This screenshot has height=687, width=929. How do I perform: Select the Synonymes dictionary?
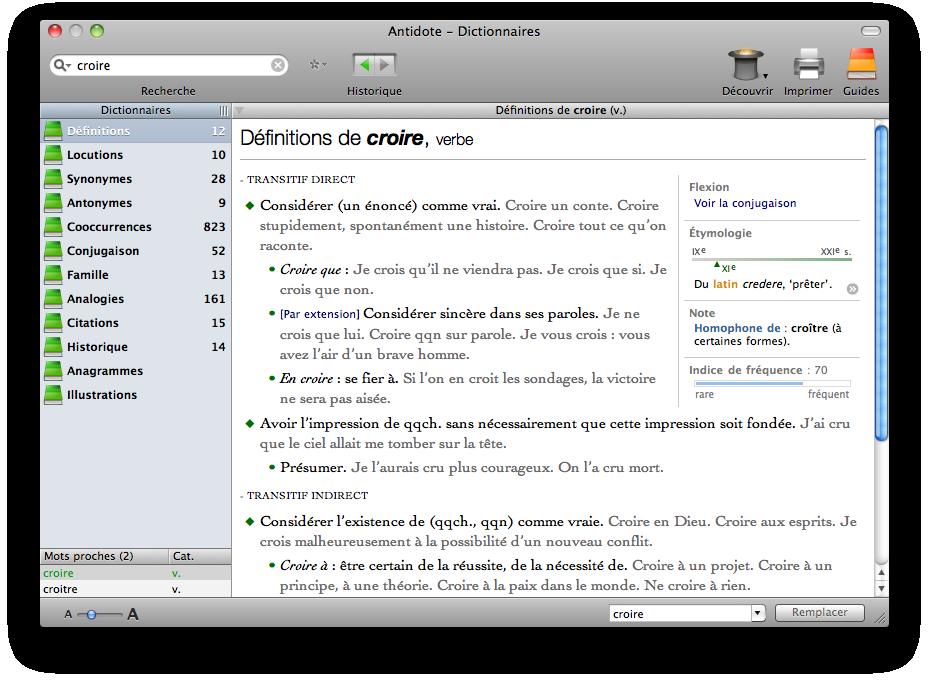pyautogui.click(x=136, y=179)
